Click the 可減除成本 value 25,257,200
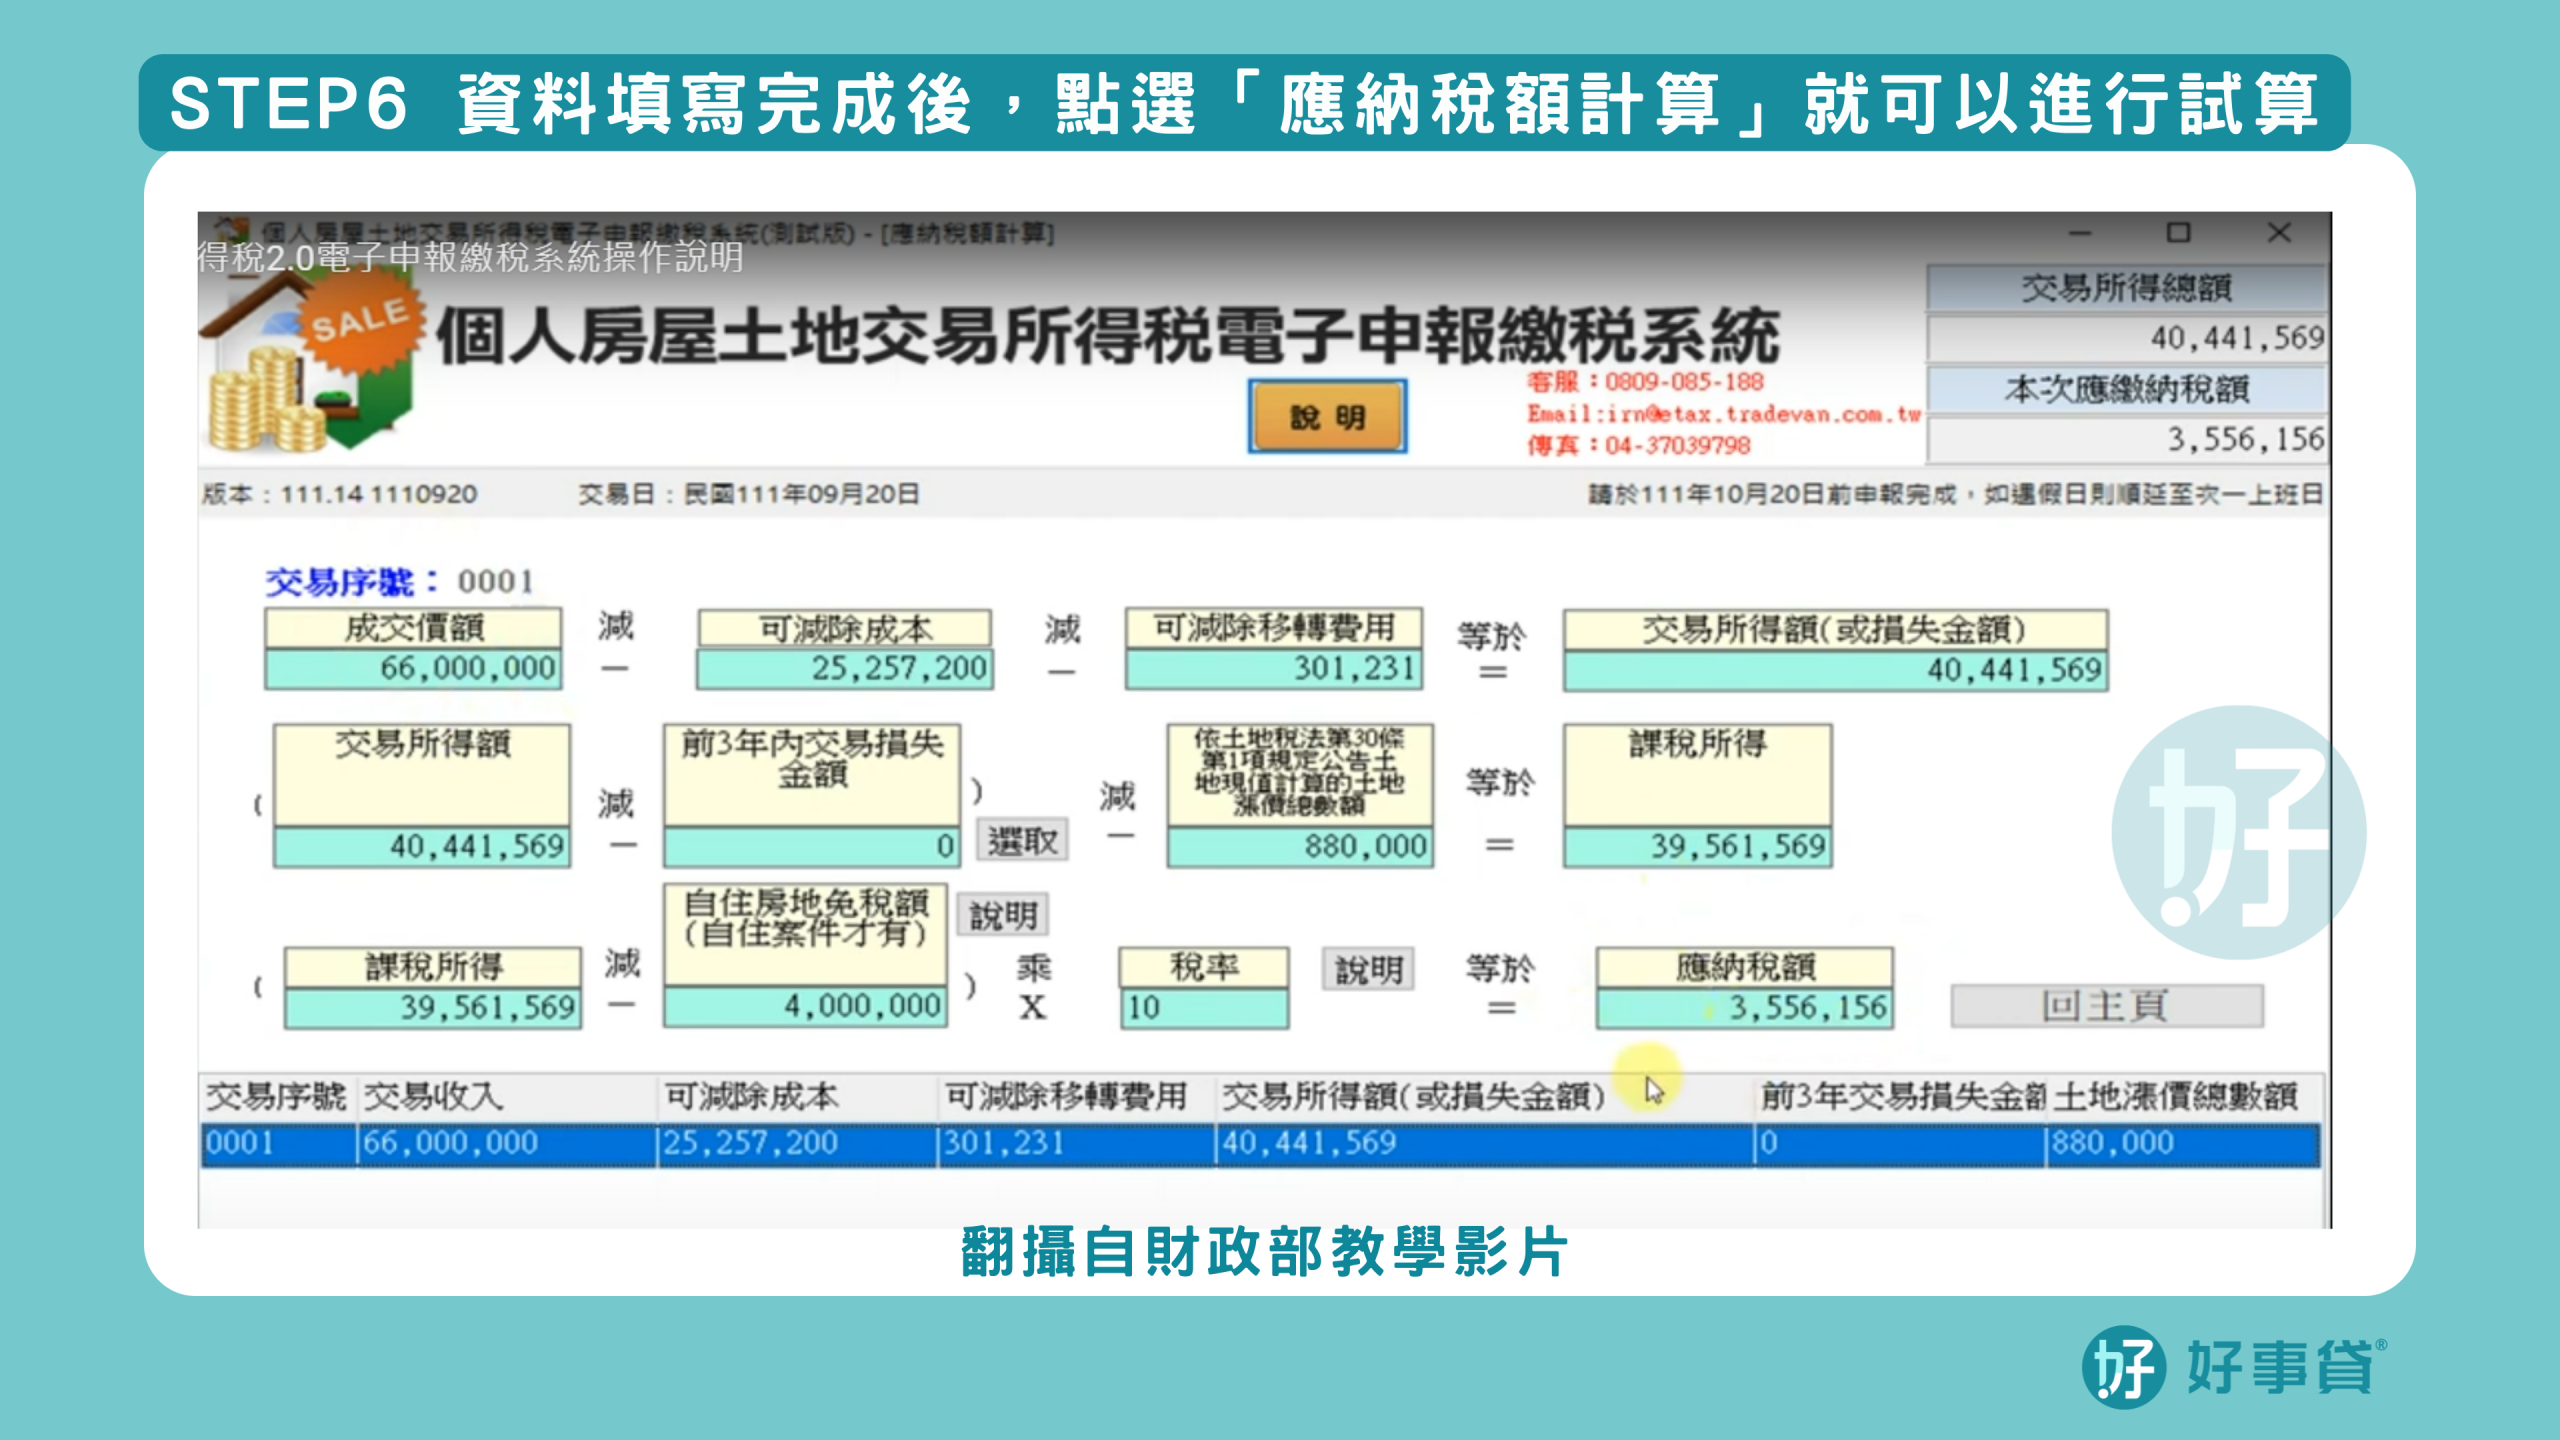Screen dimensions: 2560x1440 tap(845, 668)
